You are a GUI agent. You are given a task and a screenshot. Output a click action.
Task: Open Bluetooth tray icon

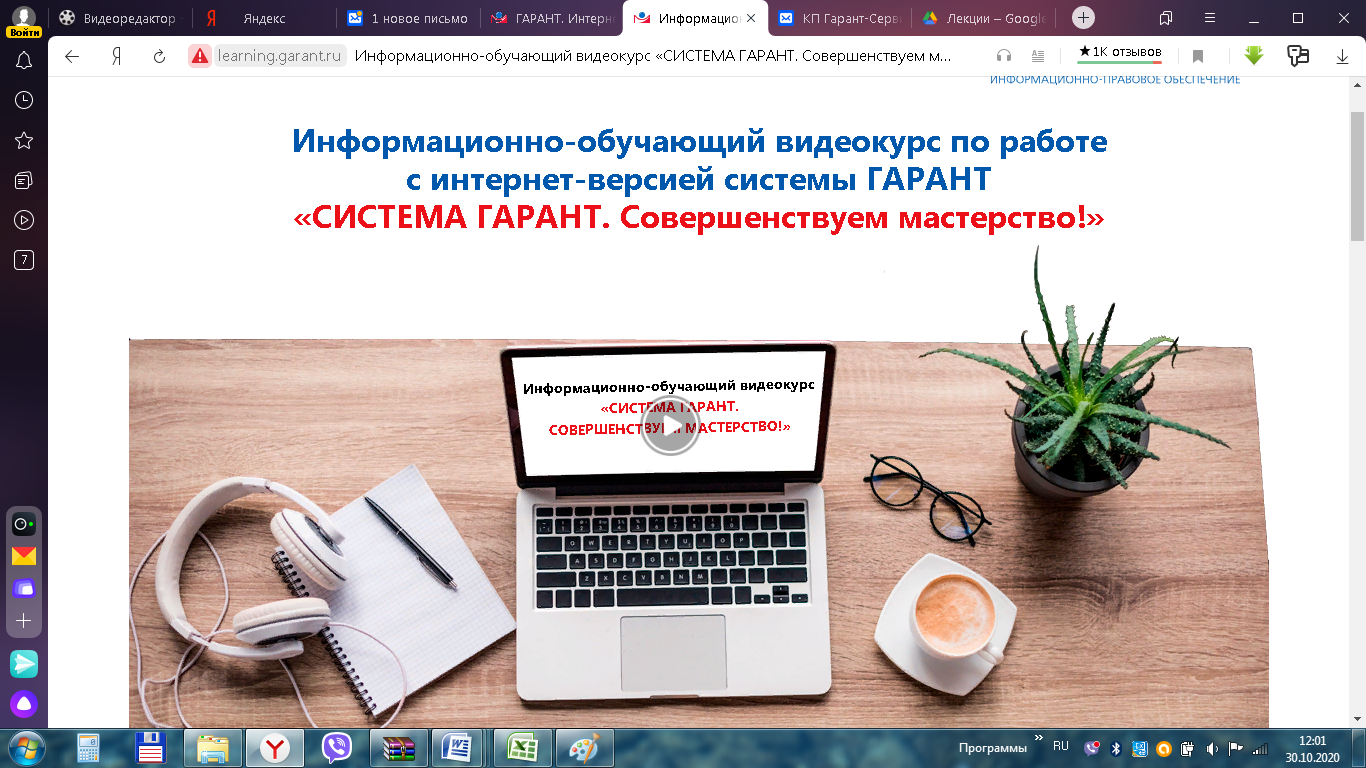(1116, 748)
